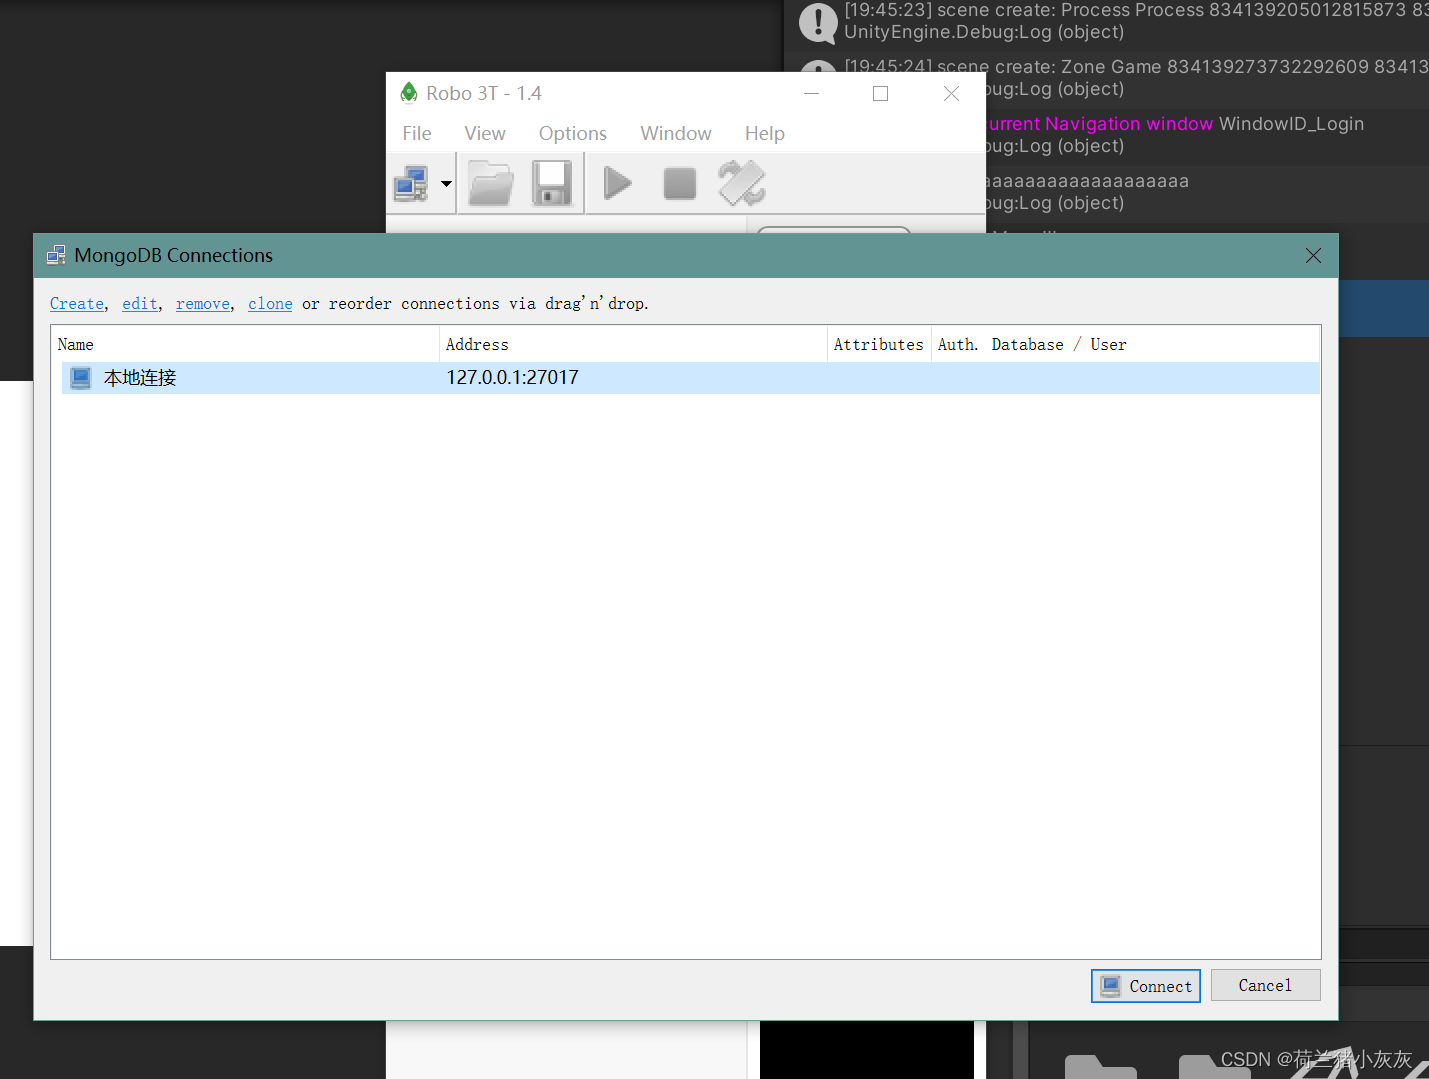Click the Auth. Database / User column header
The width and height of the screenshot is (1429, 1079).
pyautogui.click(x=1125, y=344)
